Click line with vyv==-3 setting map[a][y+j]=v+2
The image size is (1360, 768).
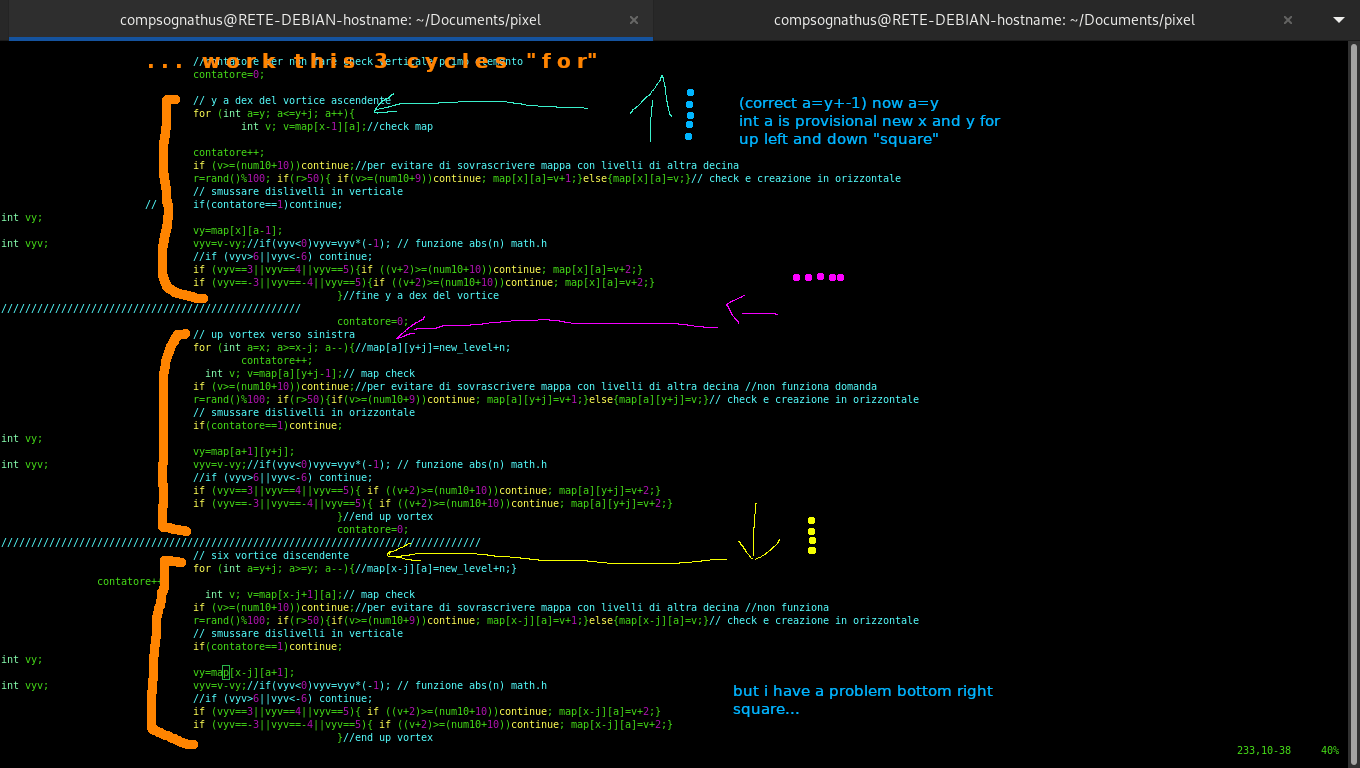pyautogui.click(x=433, y=504)
